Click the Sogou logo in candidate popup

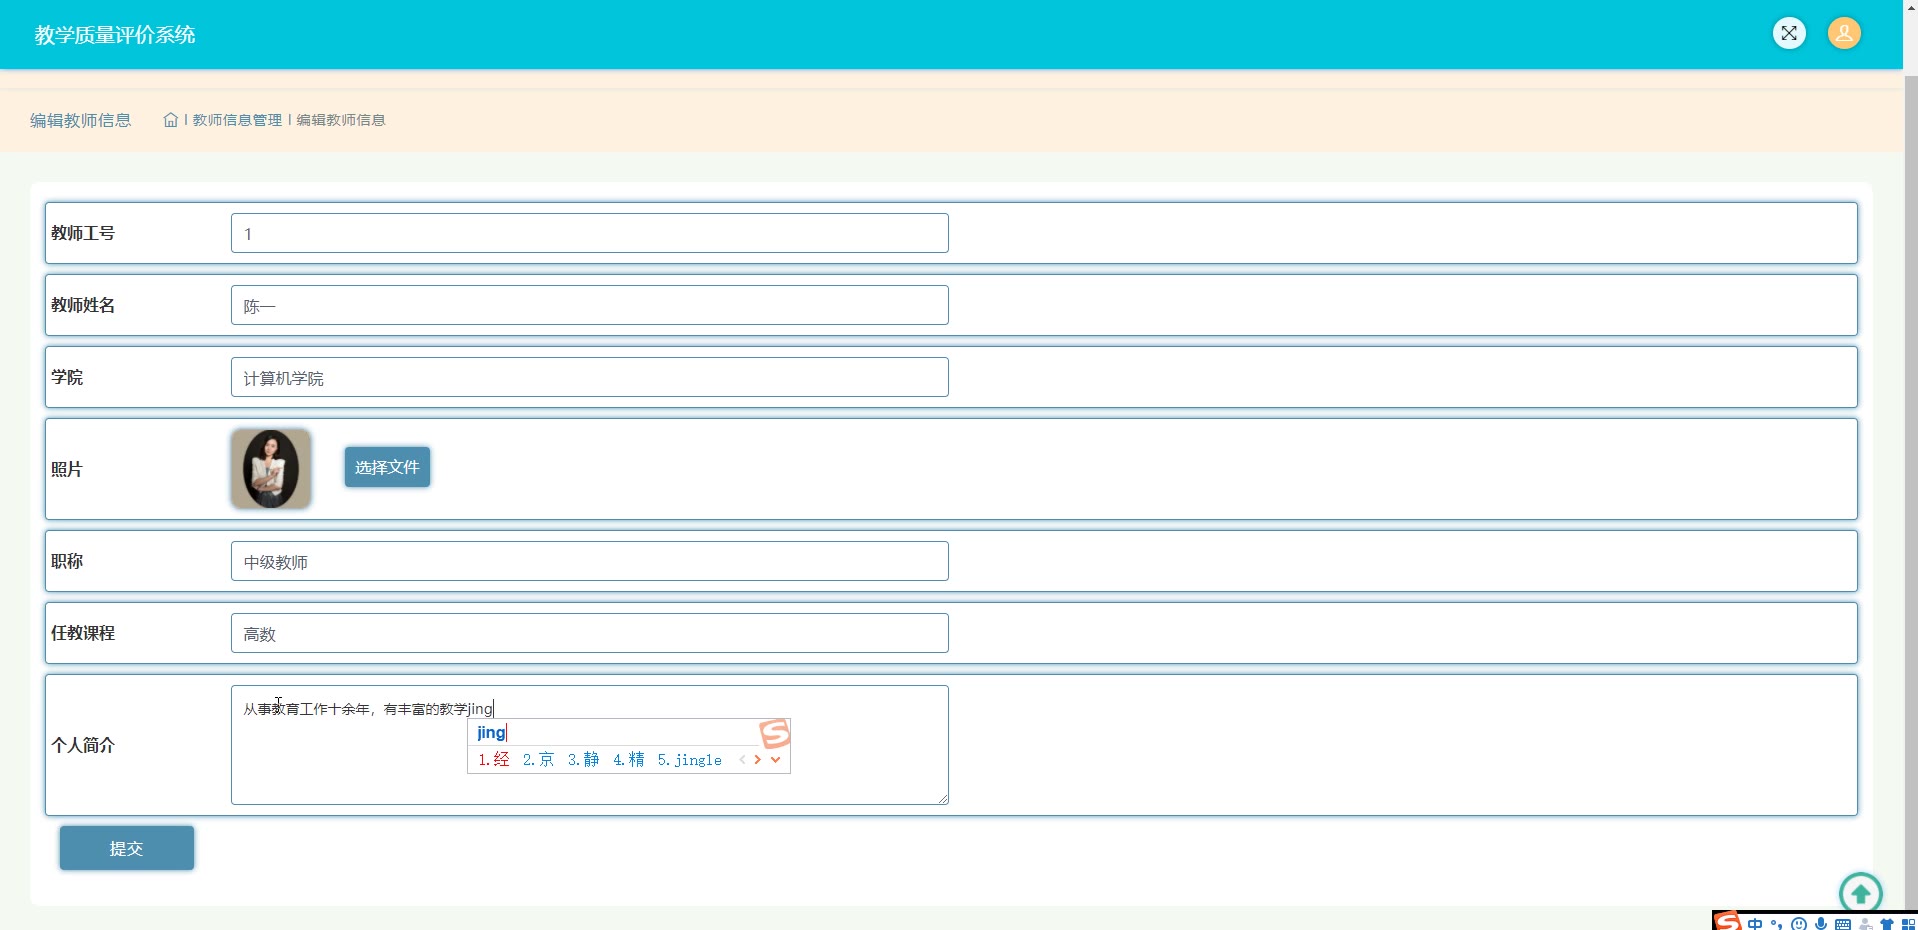click(x=775, y=734)
